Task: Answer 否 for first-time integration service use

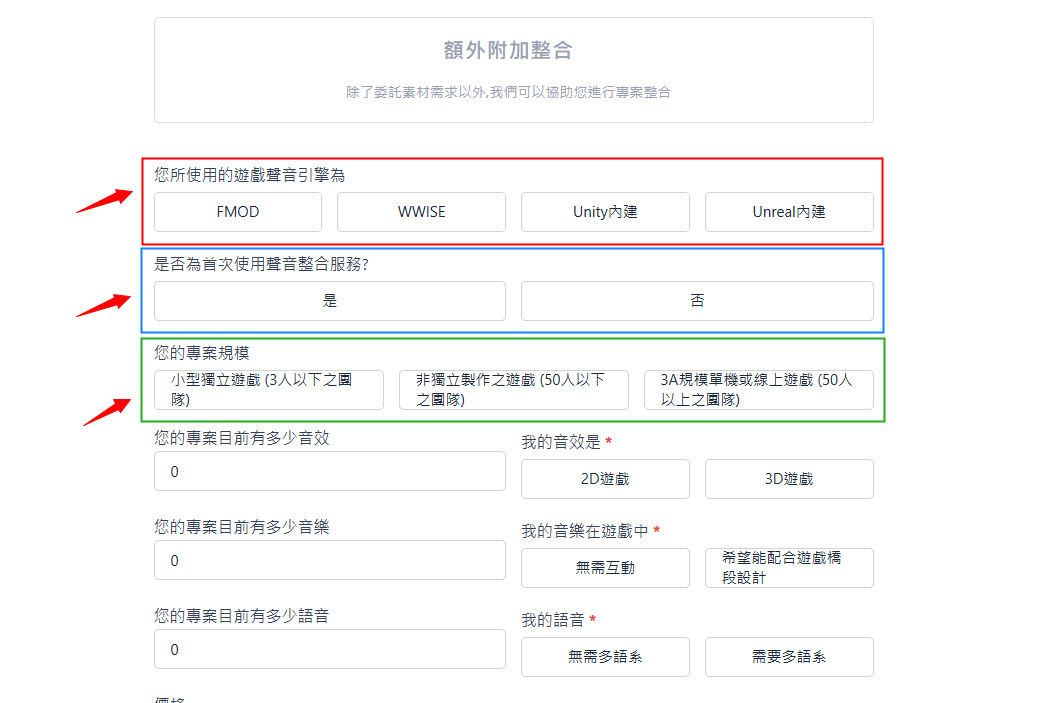Action: pyautogui.click(x=697, y=301)
